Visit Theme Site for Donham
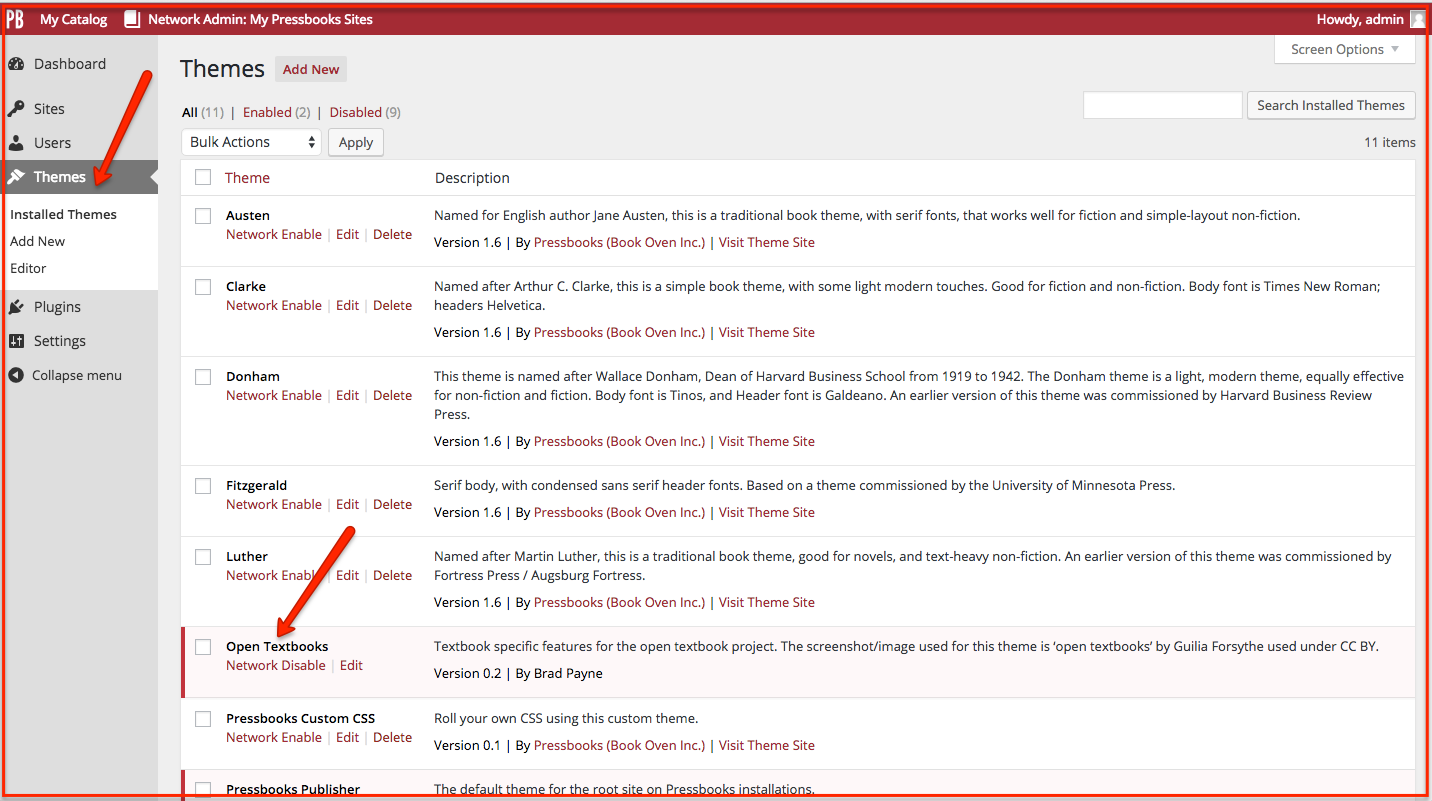The image size is (1432, 801). pos(767,441)
